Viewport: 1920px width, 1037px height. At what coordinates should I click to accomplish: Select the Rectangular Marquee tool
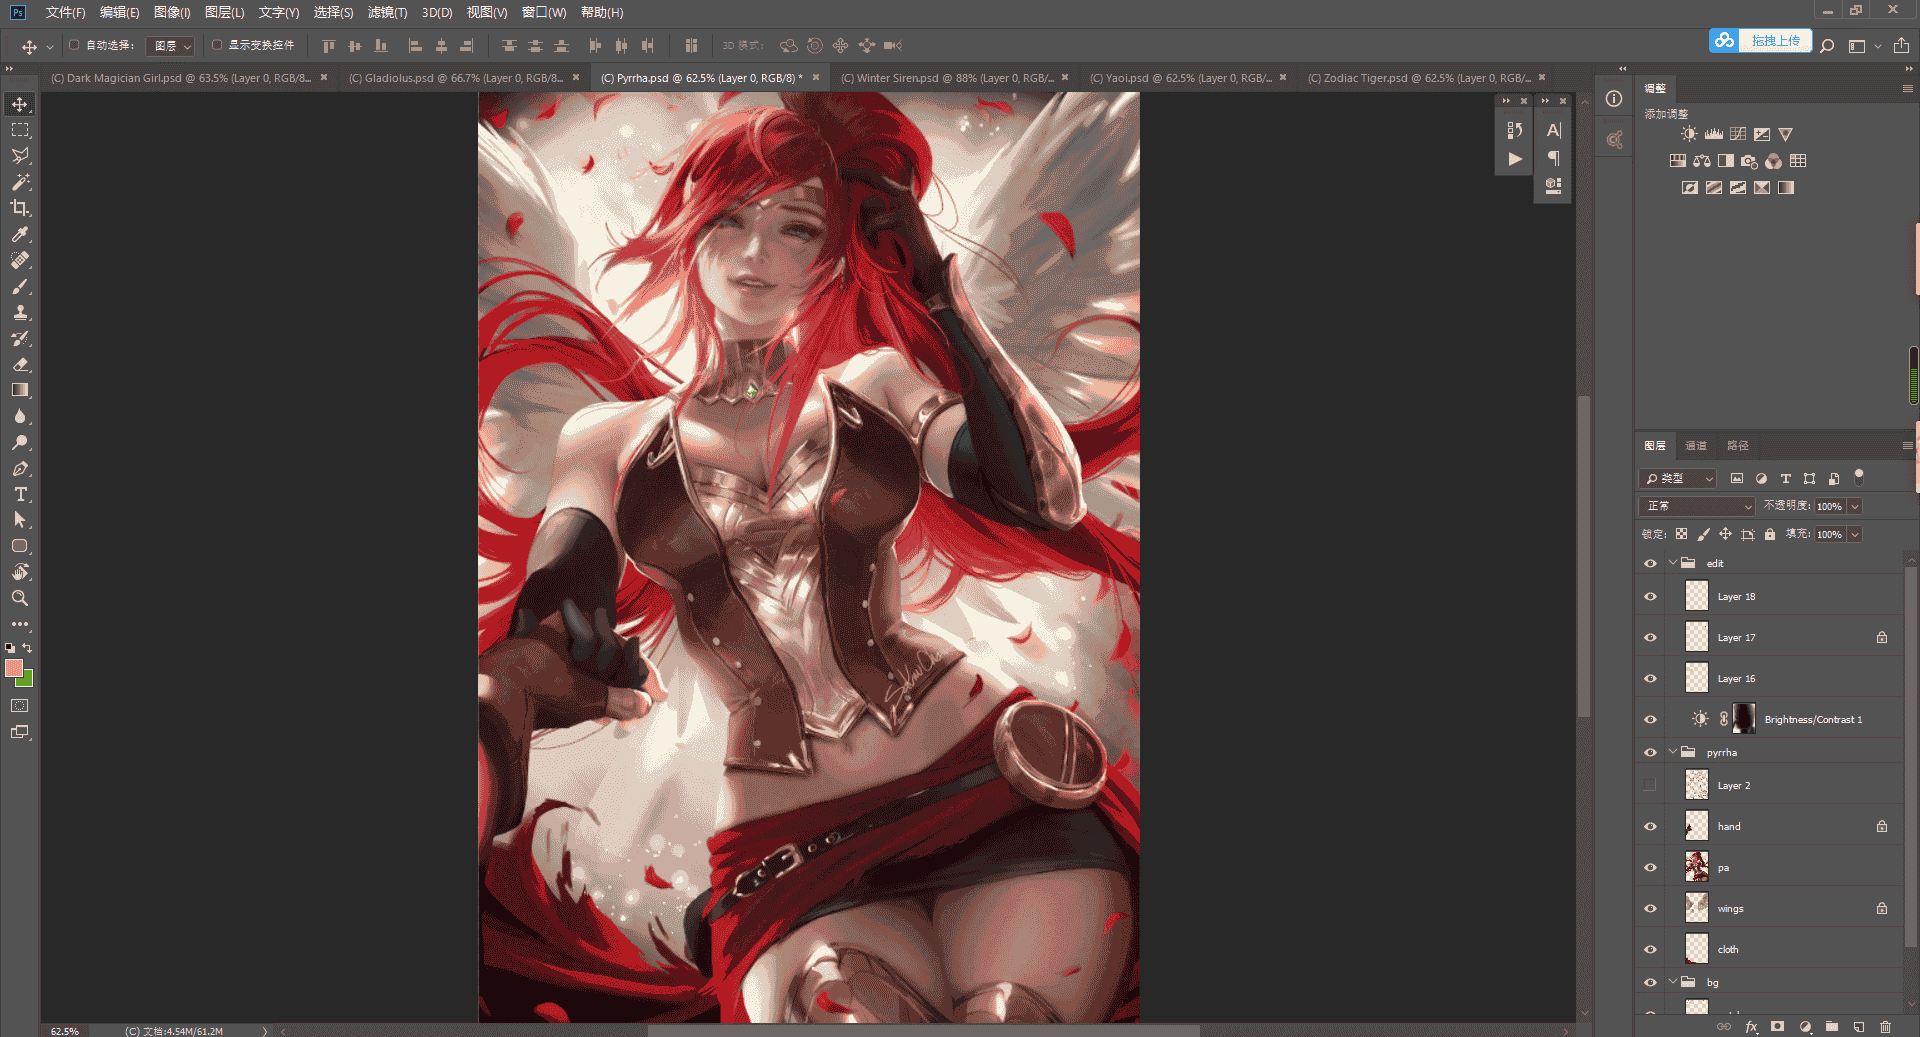[x=20, y=130]
